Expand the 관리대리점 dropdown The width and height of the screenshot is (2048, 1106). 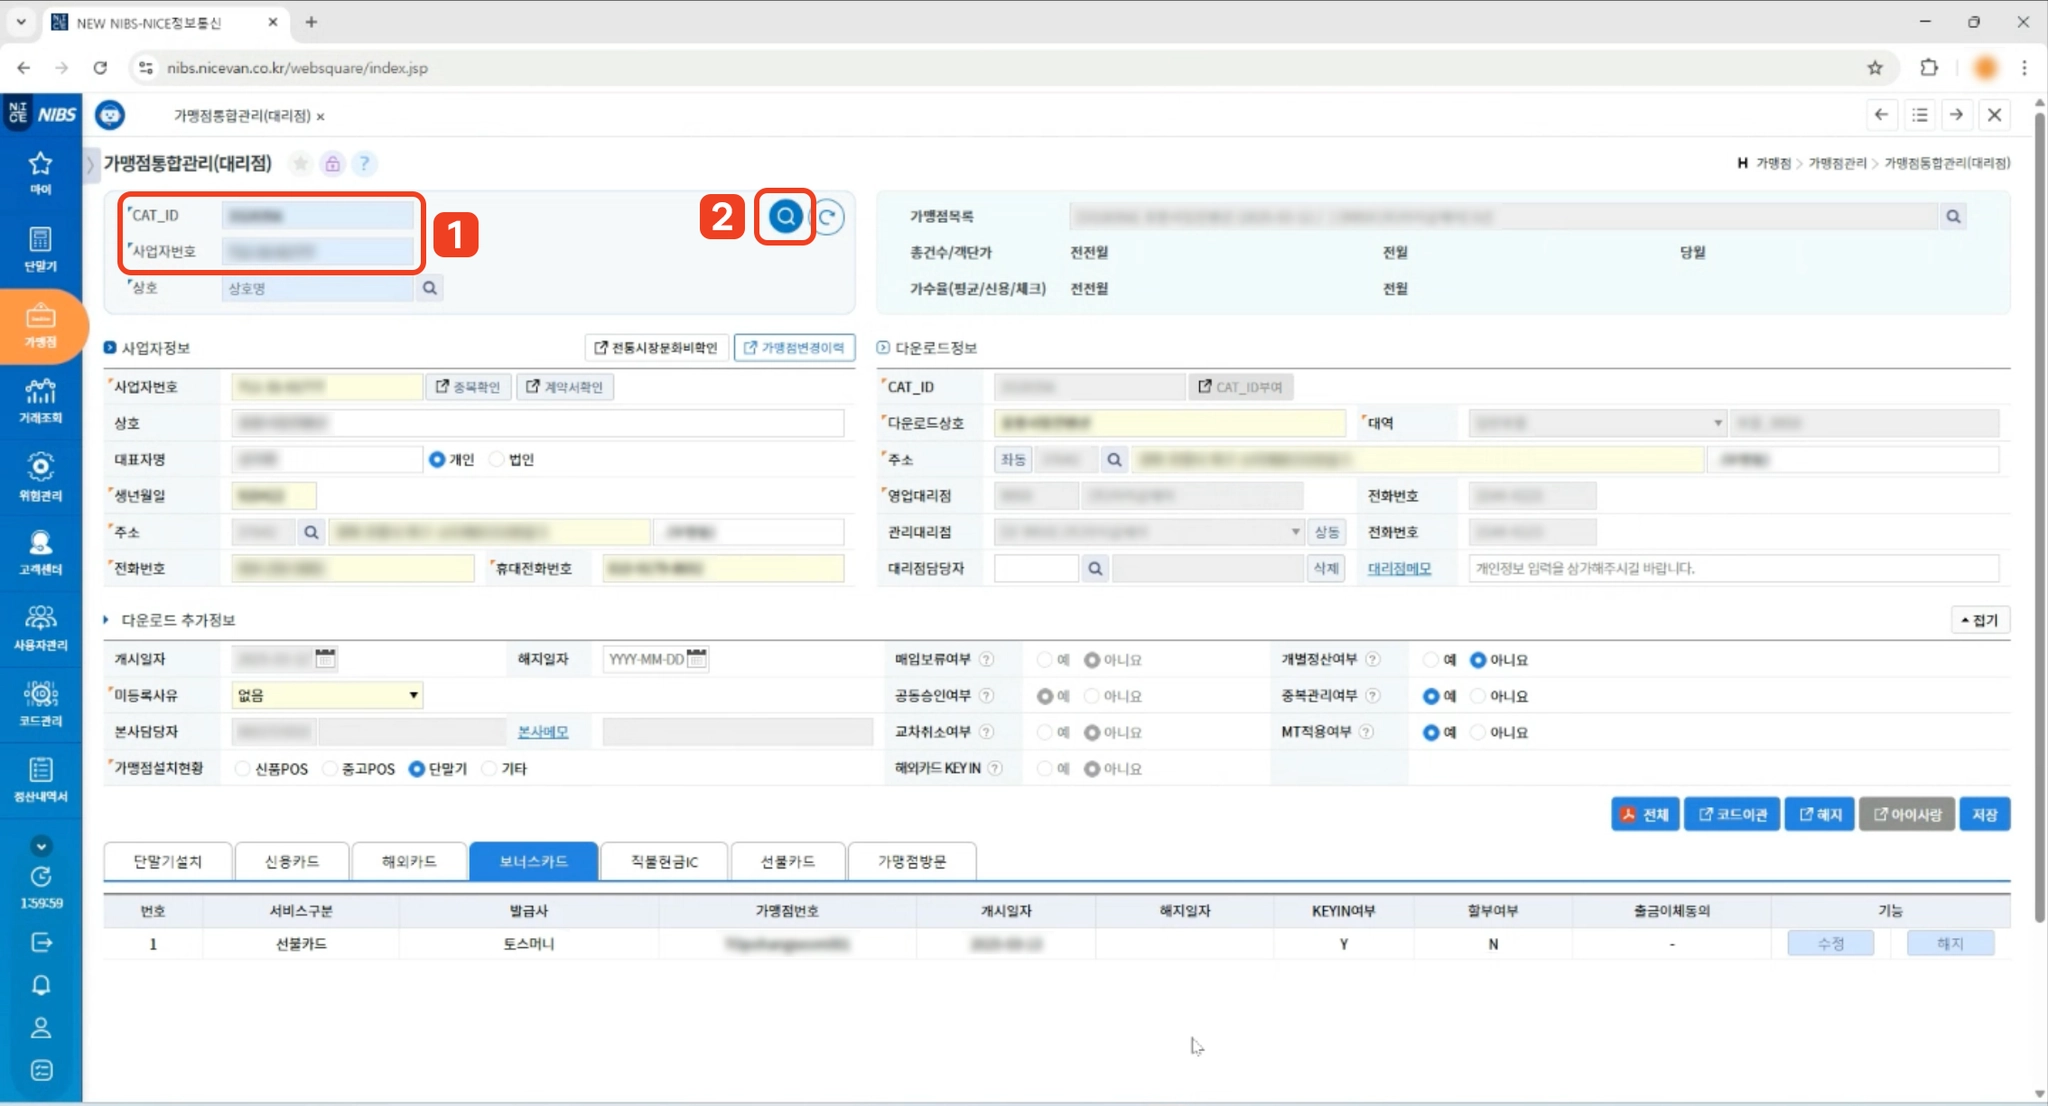1295,532
